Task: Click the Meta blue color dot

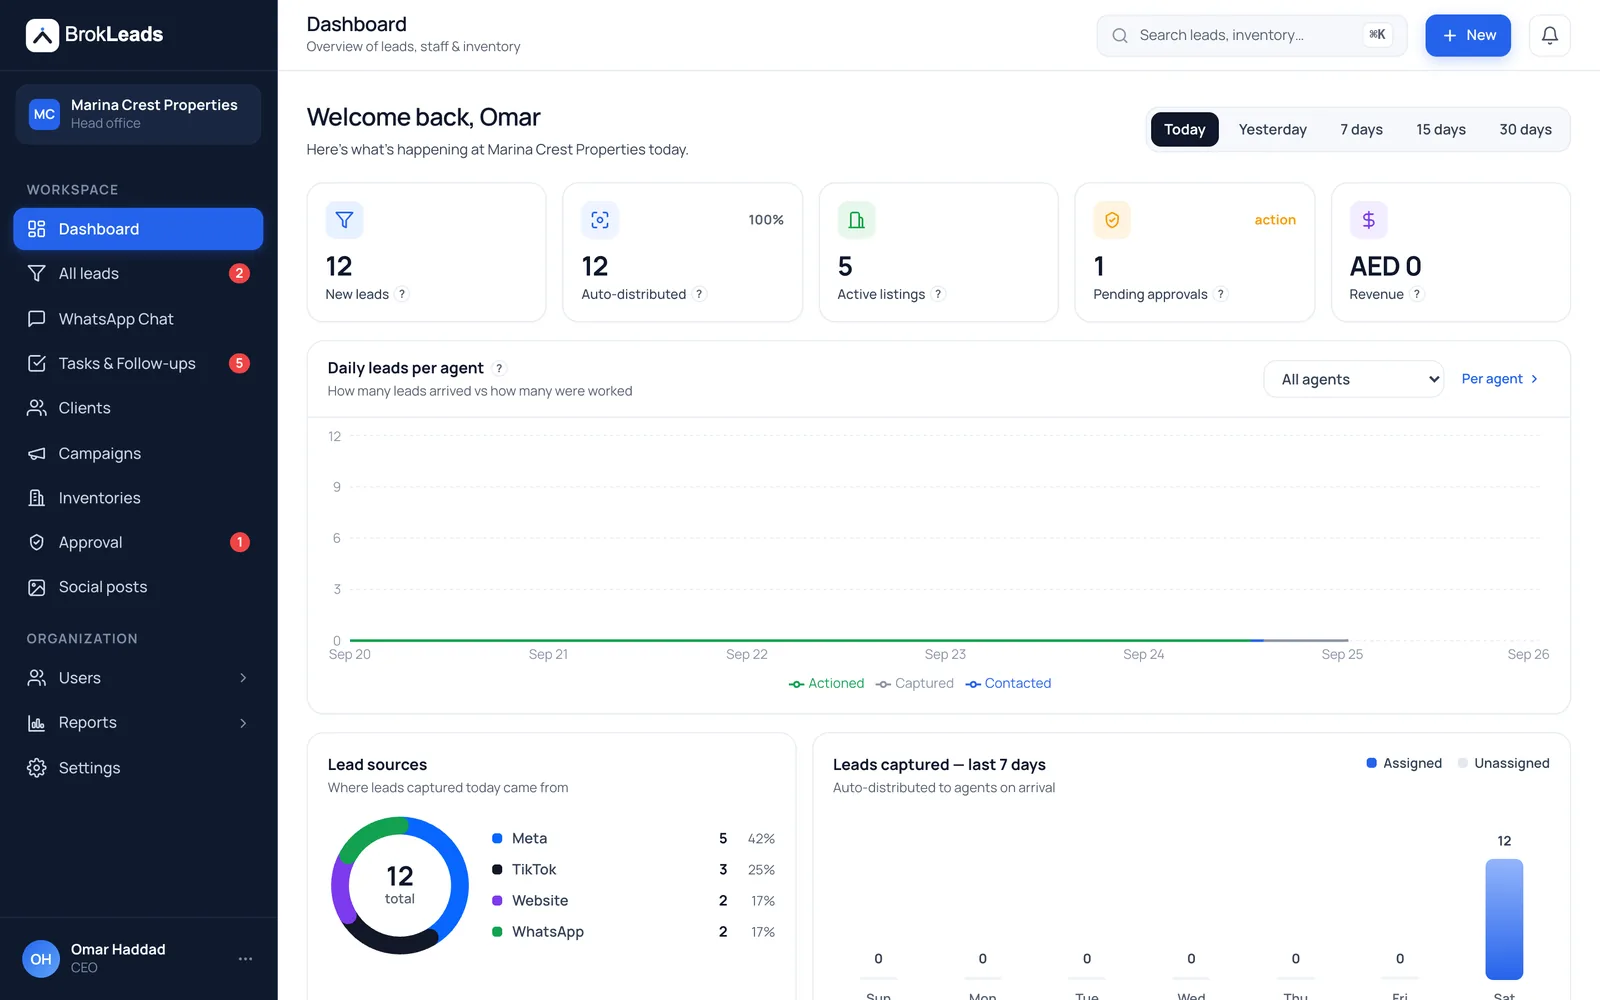Action: click(x=497, y=838)
